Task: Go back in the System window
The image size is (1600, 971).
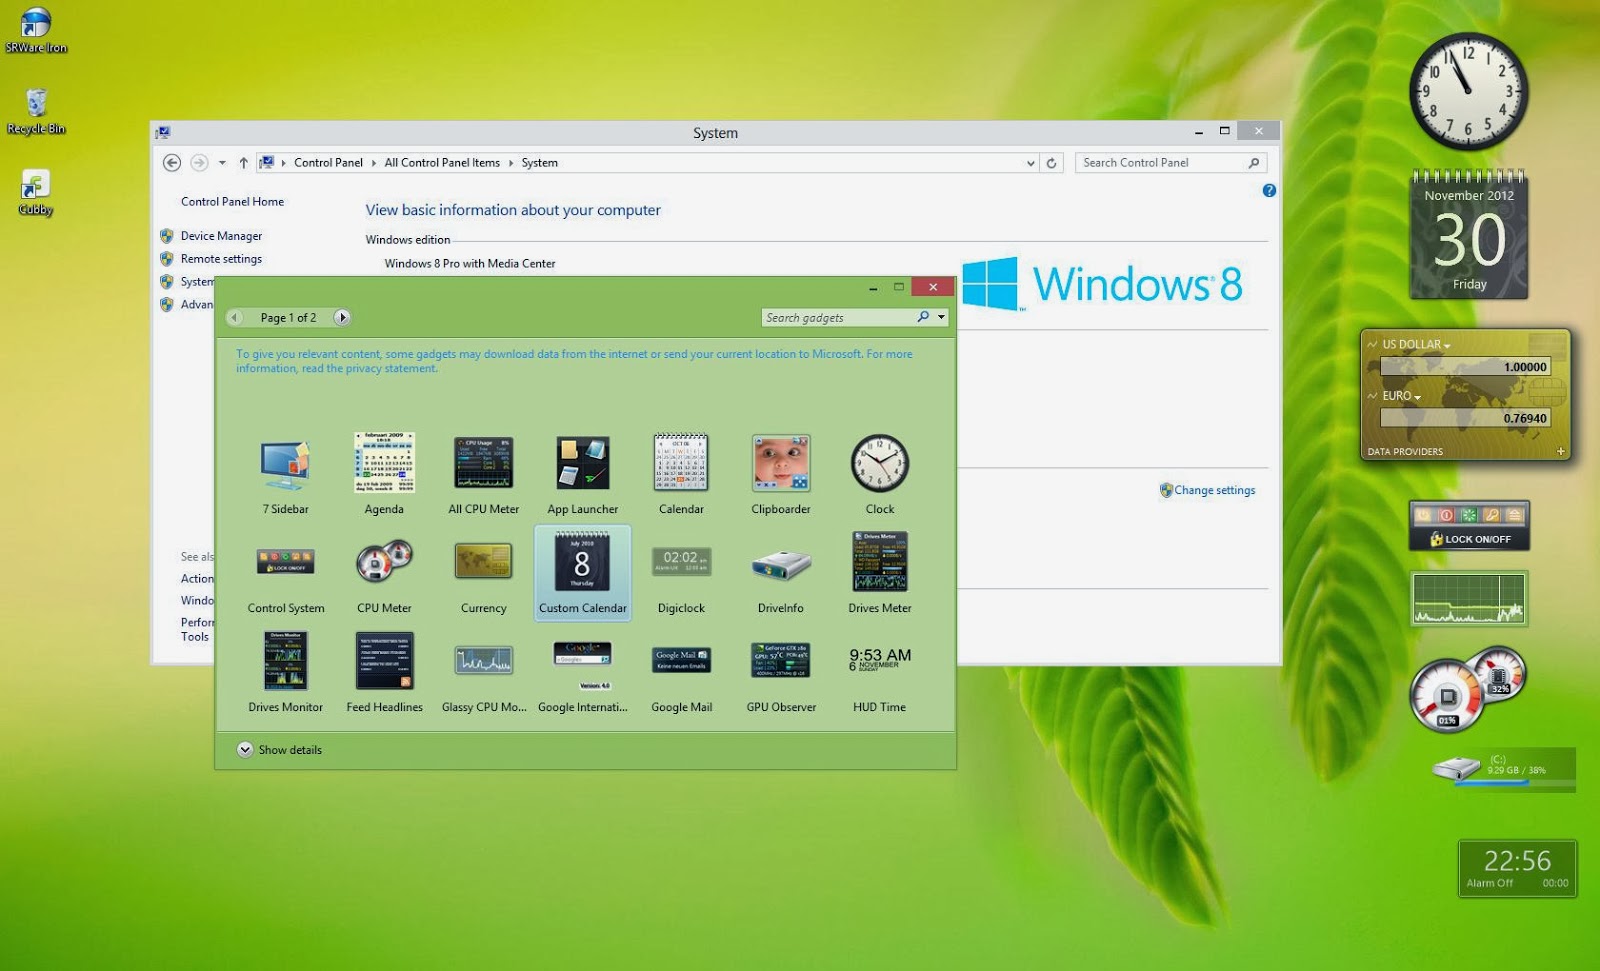Action: 172,163
